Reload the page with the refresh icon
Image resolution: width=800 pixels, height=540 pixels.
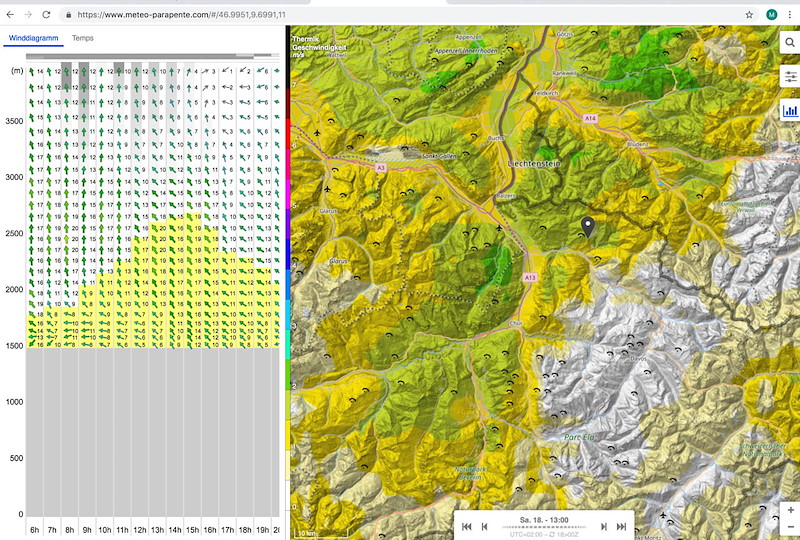[x=46, y=15]
